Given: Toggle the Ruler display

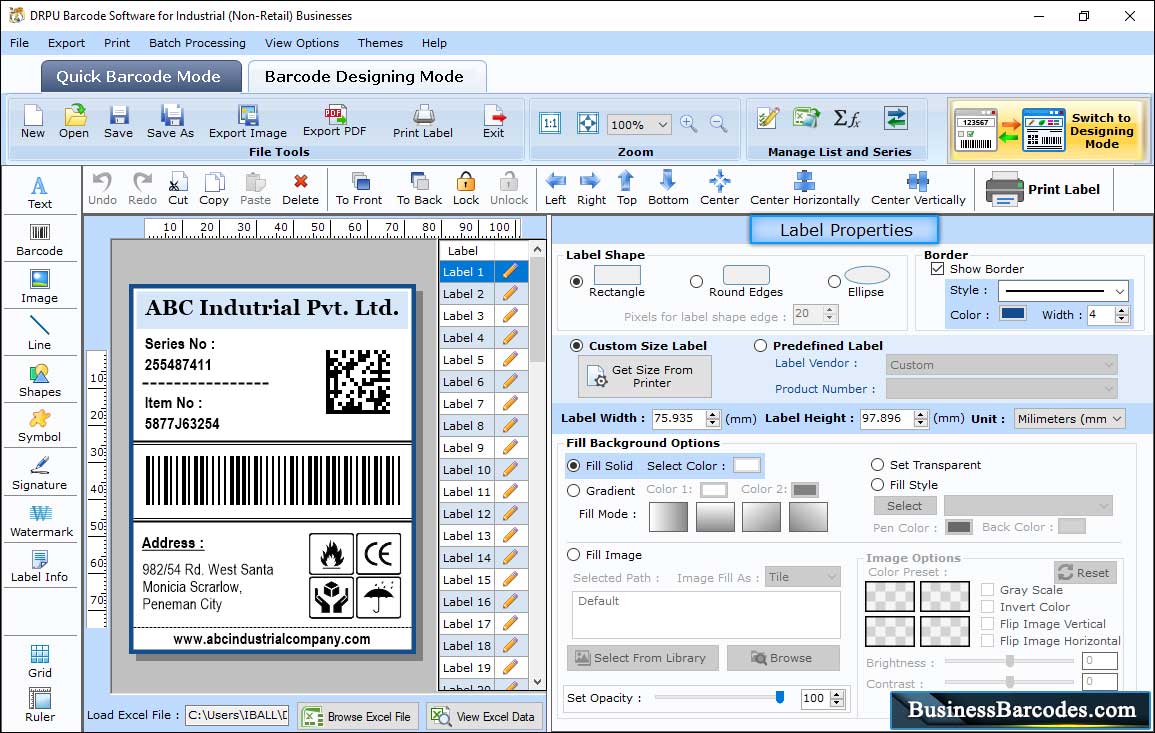Looking at the screenshot, I should [40, 705].
